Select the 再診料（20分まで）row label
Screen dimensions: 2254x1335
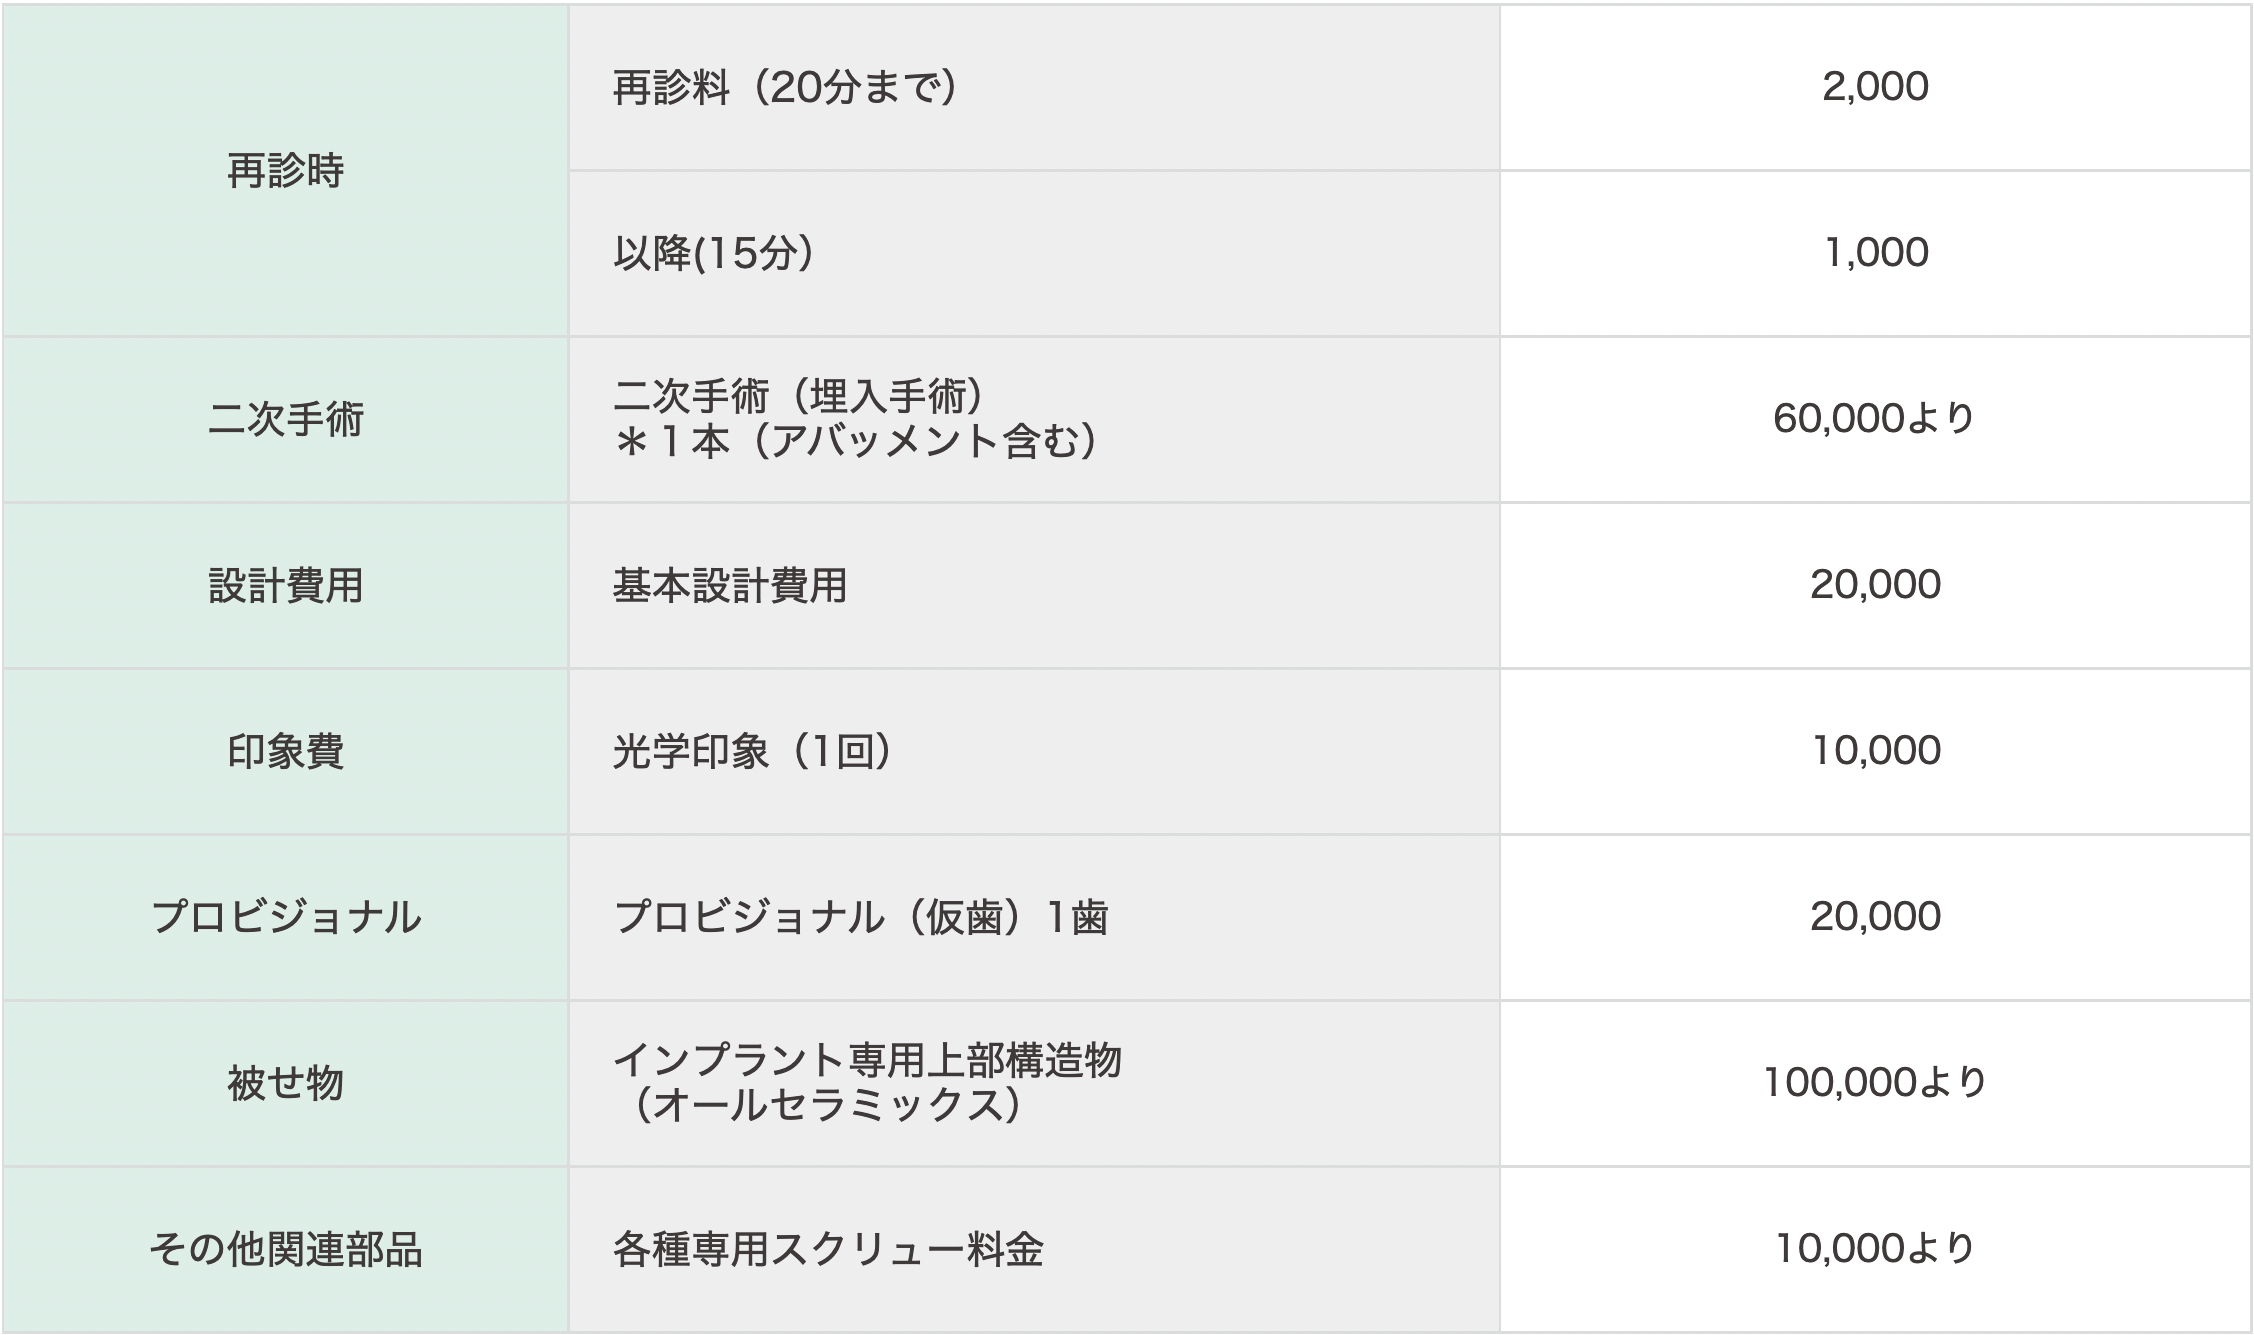pos(785,88)
